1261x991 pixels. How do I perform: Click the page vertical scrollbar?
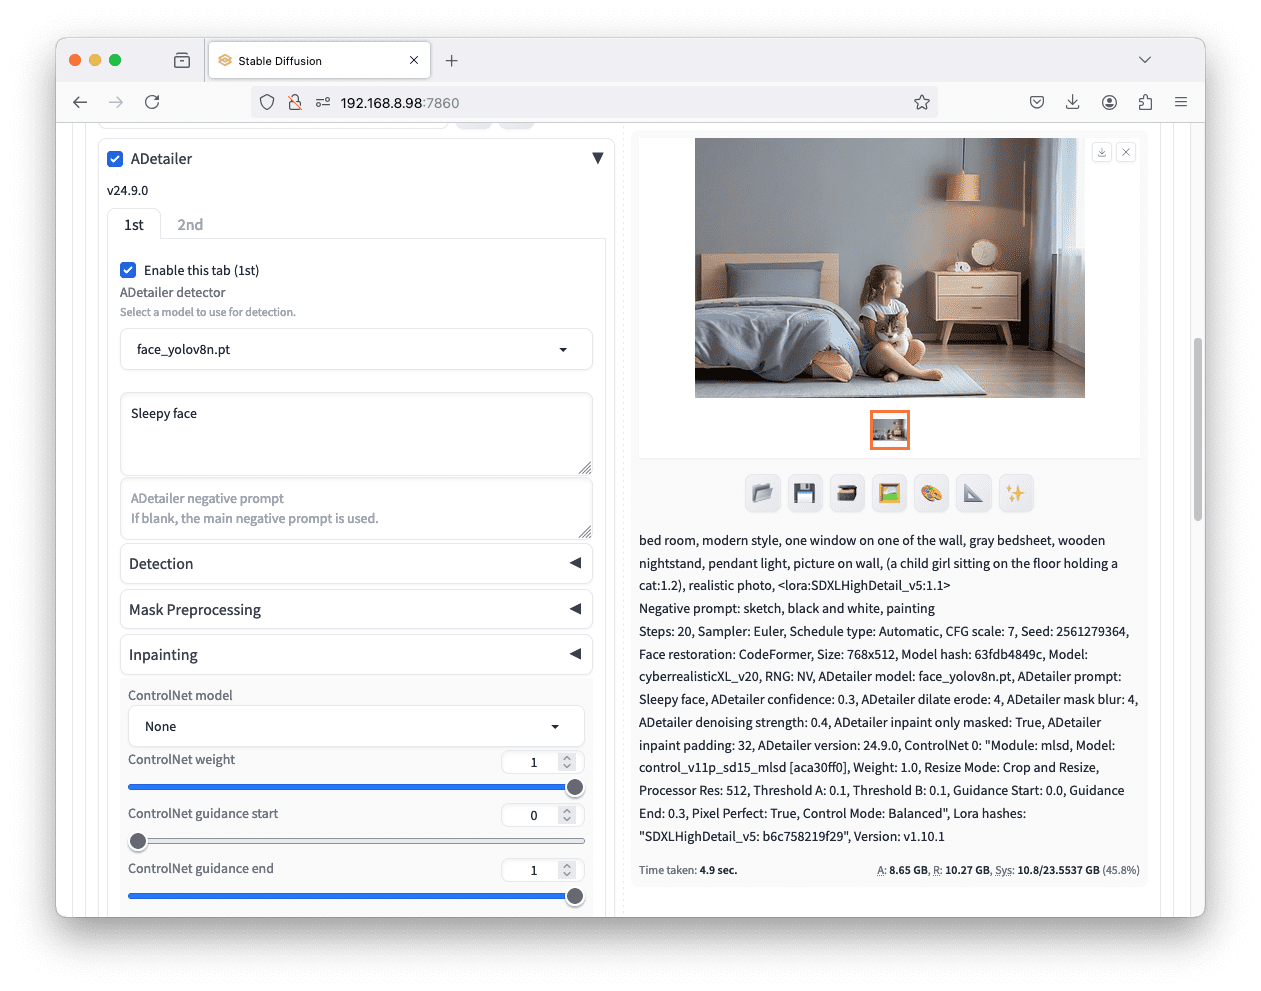coord(1197,429)
